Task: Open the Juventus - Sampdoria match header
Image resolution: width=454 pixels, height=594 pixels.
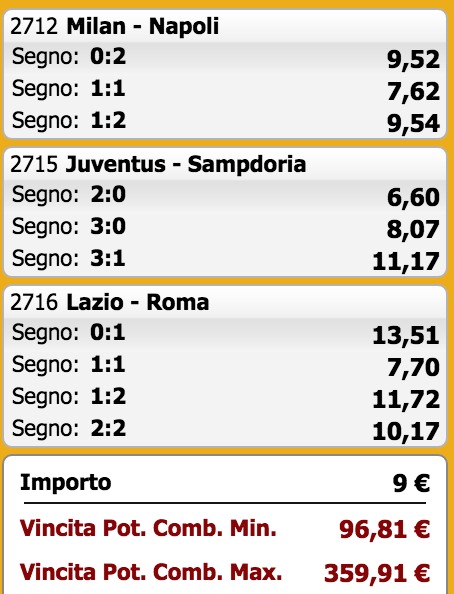Action: (158, 164)
